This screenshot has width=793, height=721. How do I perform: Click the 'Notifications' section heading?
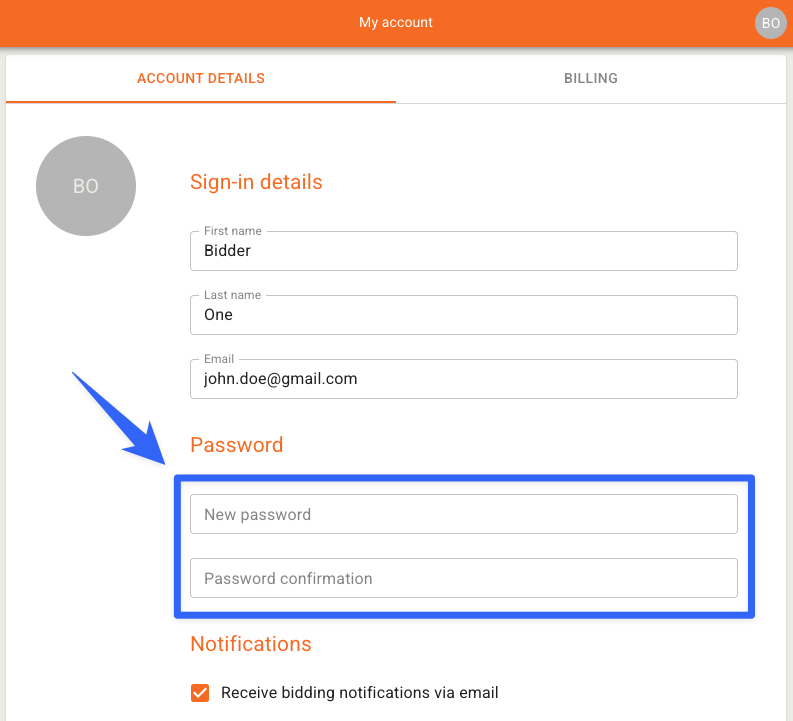(x=251, y=644)
